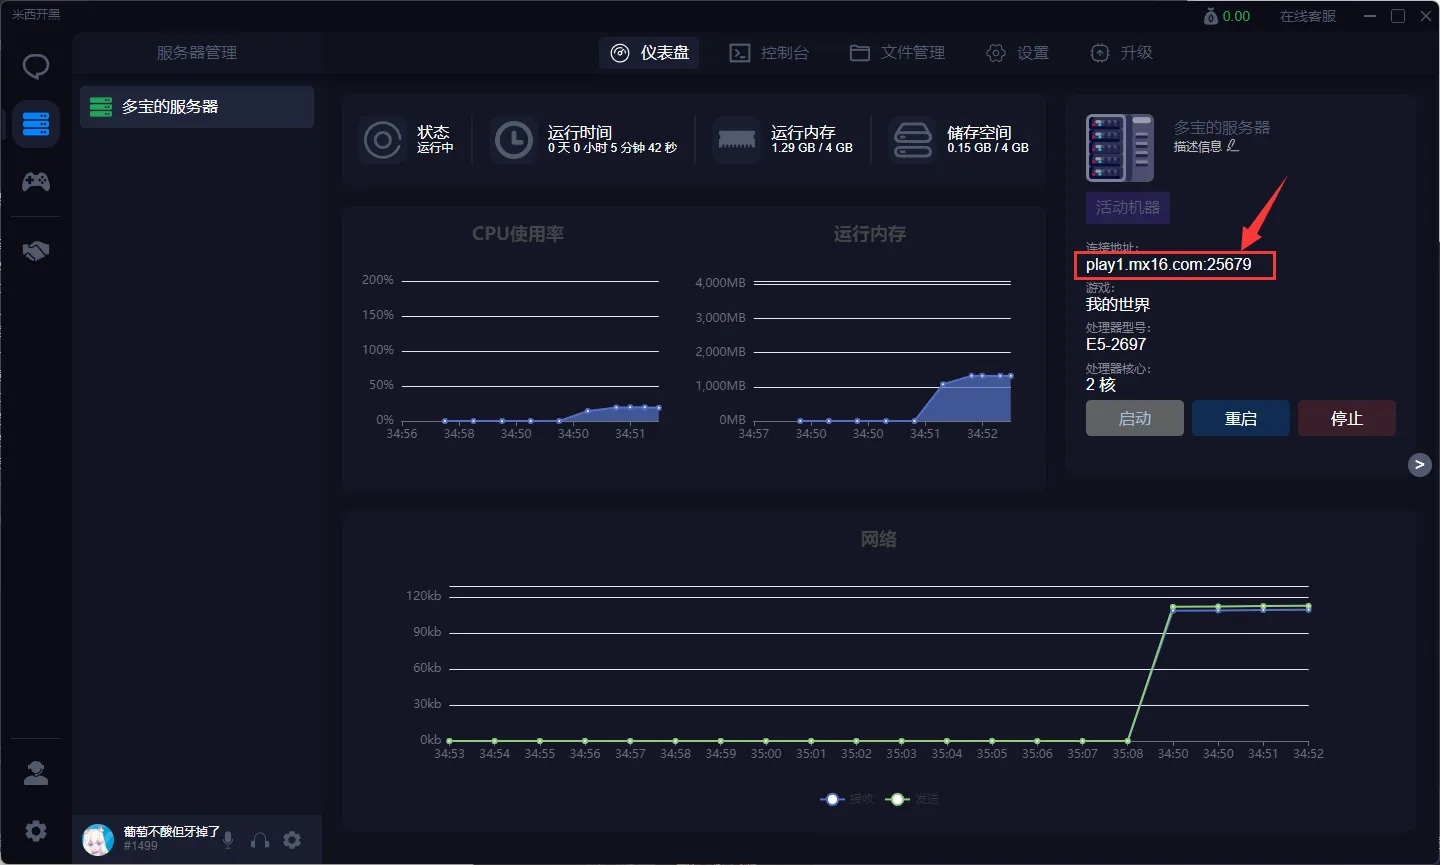The image size is (1440, 865).
Task: Open the server list sidebar icon
Action: point(36,124)
